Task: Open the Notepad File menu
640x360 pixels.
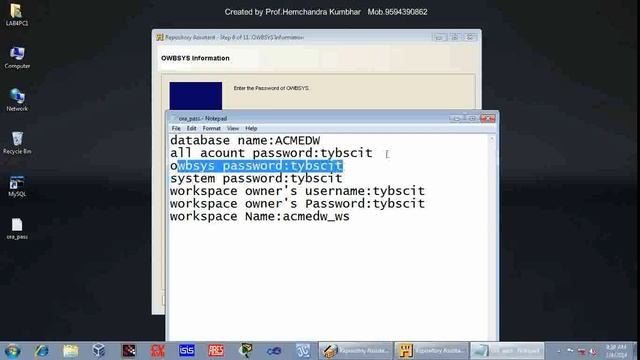Action: [176, 128]
